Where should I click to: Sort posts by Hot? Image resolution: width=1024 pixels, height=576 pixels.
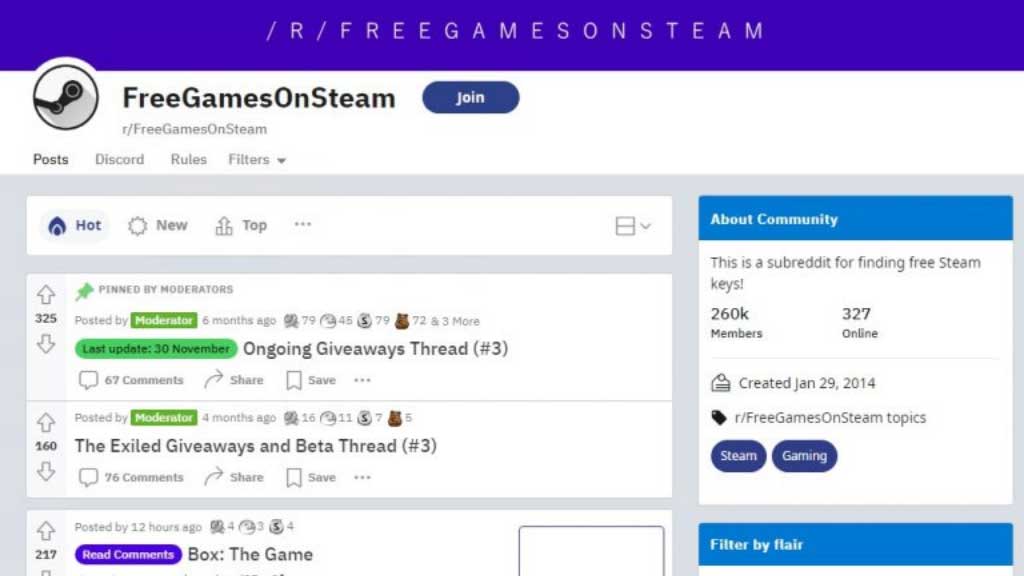74,225
